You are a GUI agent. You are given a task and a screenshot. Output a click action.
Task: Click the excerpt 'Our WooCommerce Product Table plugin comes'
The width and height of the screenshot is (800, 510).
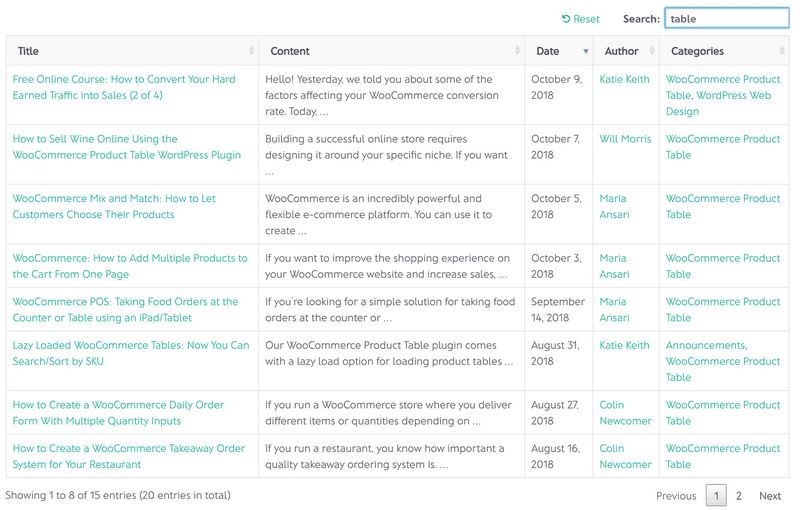coord(389,353)
